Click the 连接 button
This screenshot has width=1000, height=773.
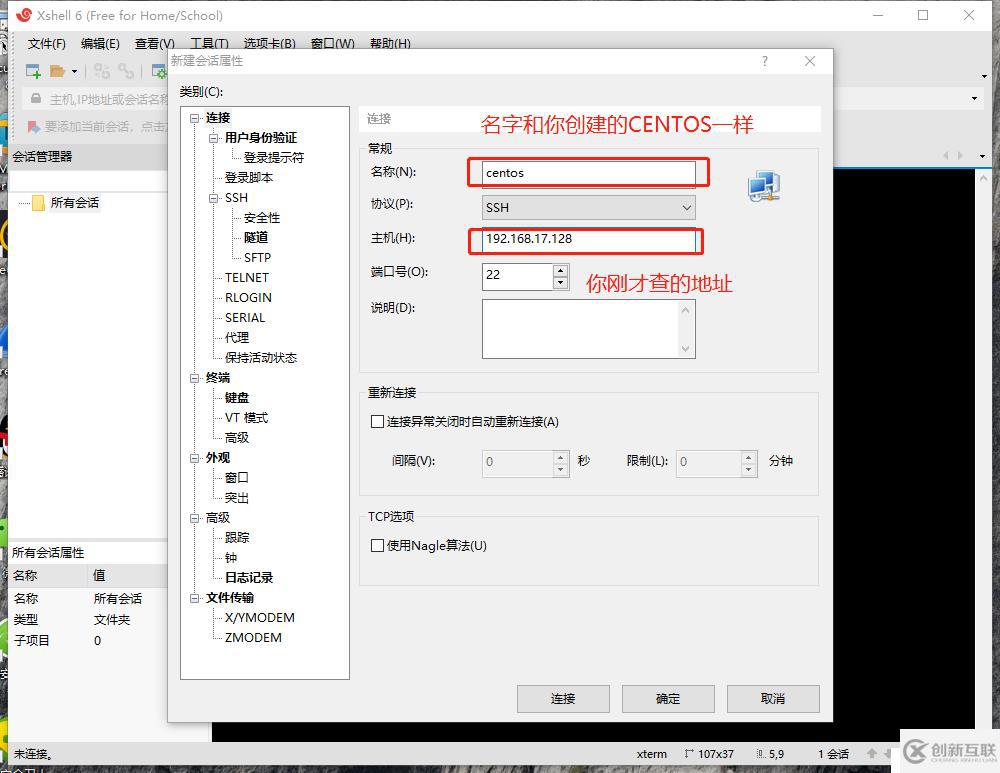tap(563, 699)
